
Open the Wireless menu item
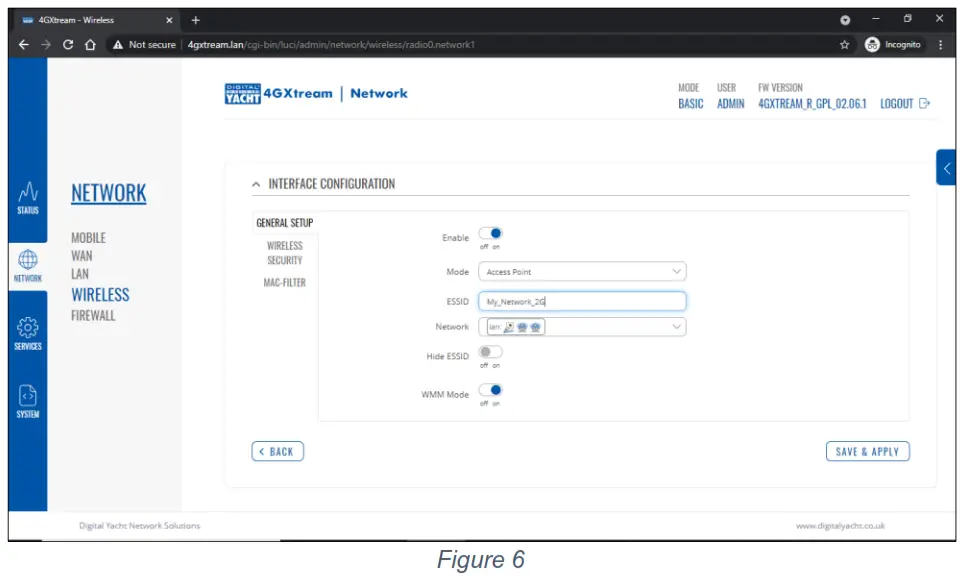coord(101,295)
